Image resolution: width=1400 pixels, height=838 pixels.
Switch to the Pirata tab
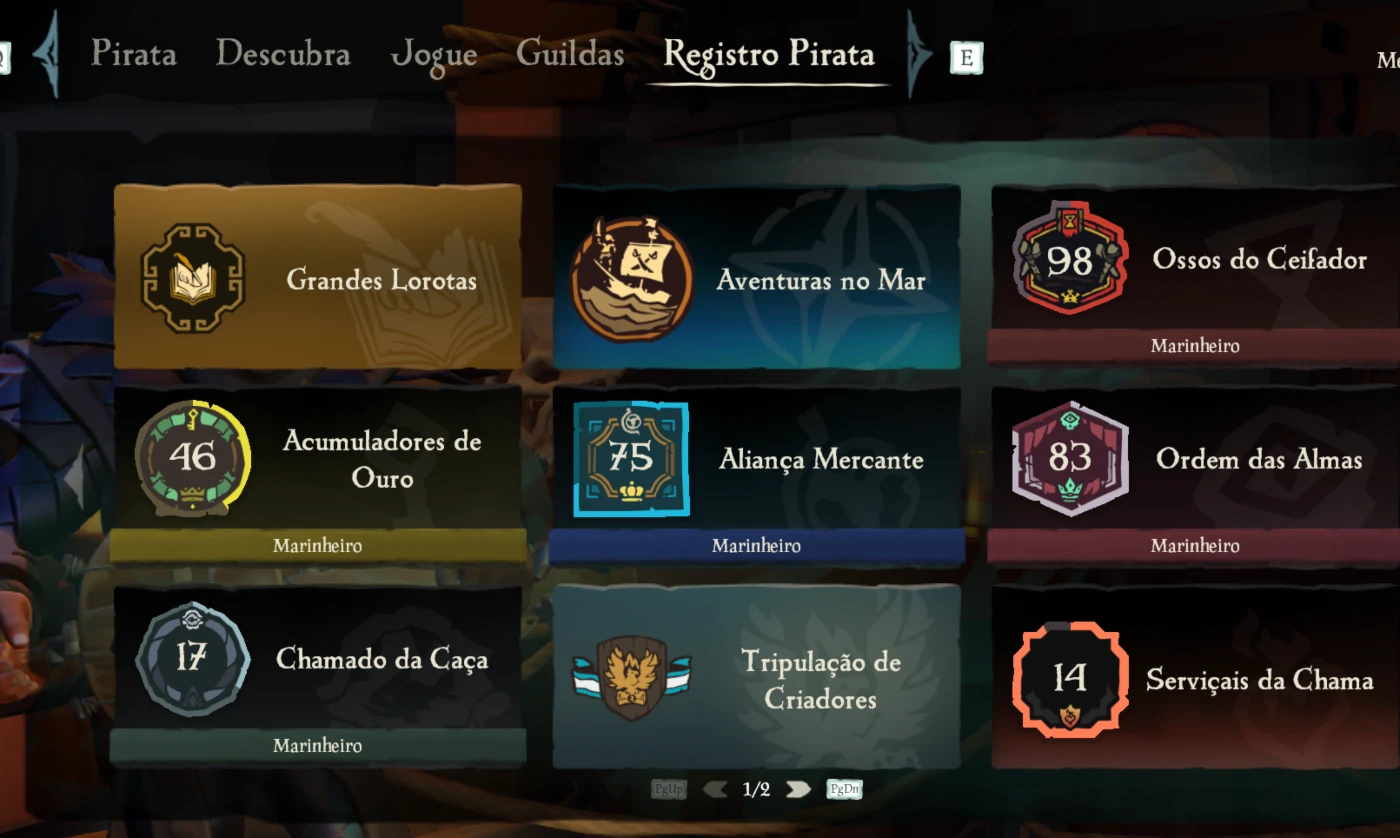tap(134, 53)
